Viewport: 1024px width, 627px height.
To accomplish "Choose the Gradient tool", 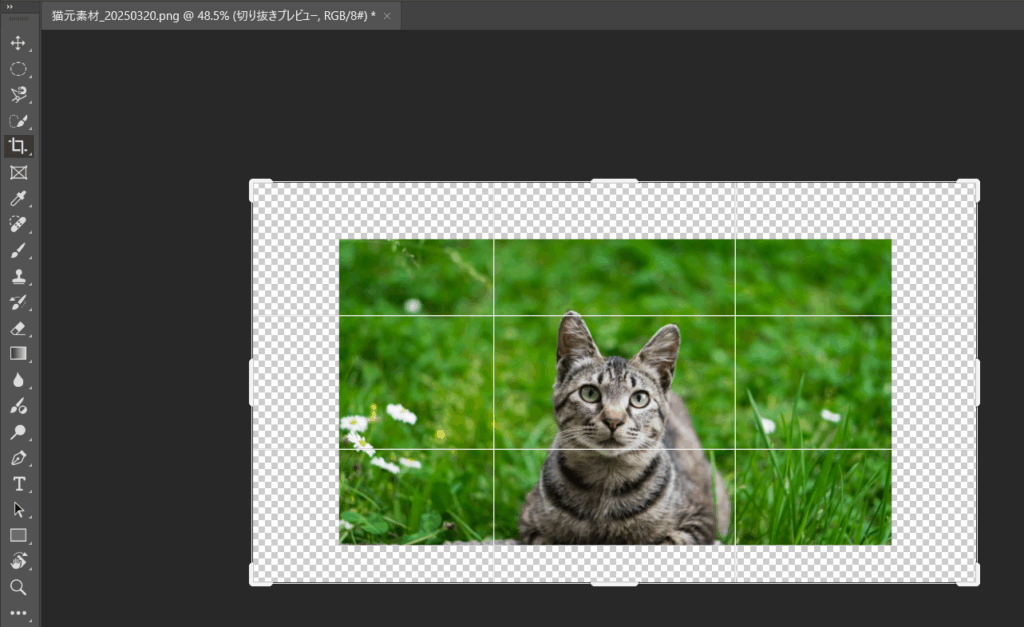I will 18,354.
